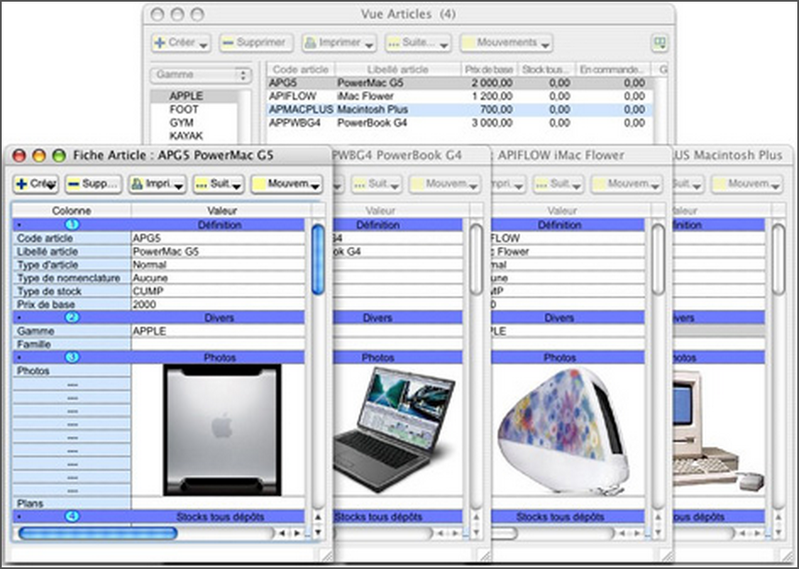Click Créer button in Vue Articles window
This screenshot has height=569, width=799.
click(x=181, y=43)
